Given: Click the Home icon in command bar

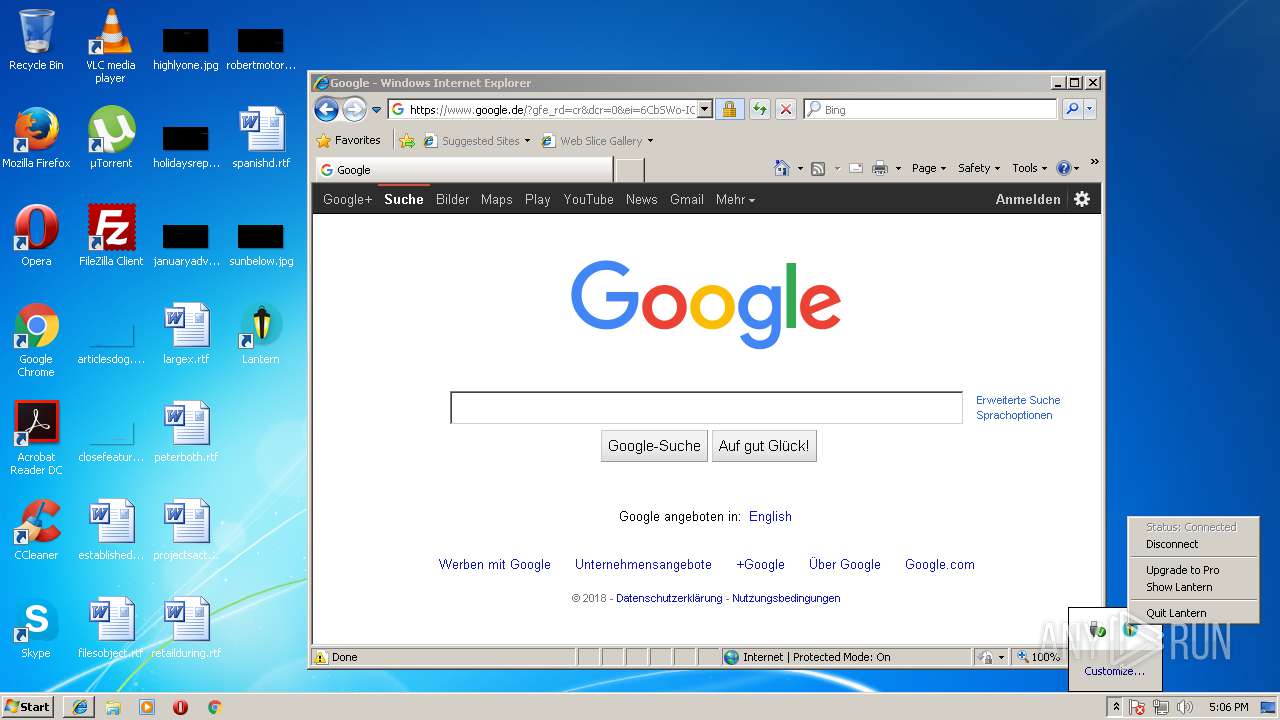Looking at the screenshot, I should 782,168.
